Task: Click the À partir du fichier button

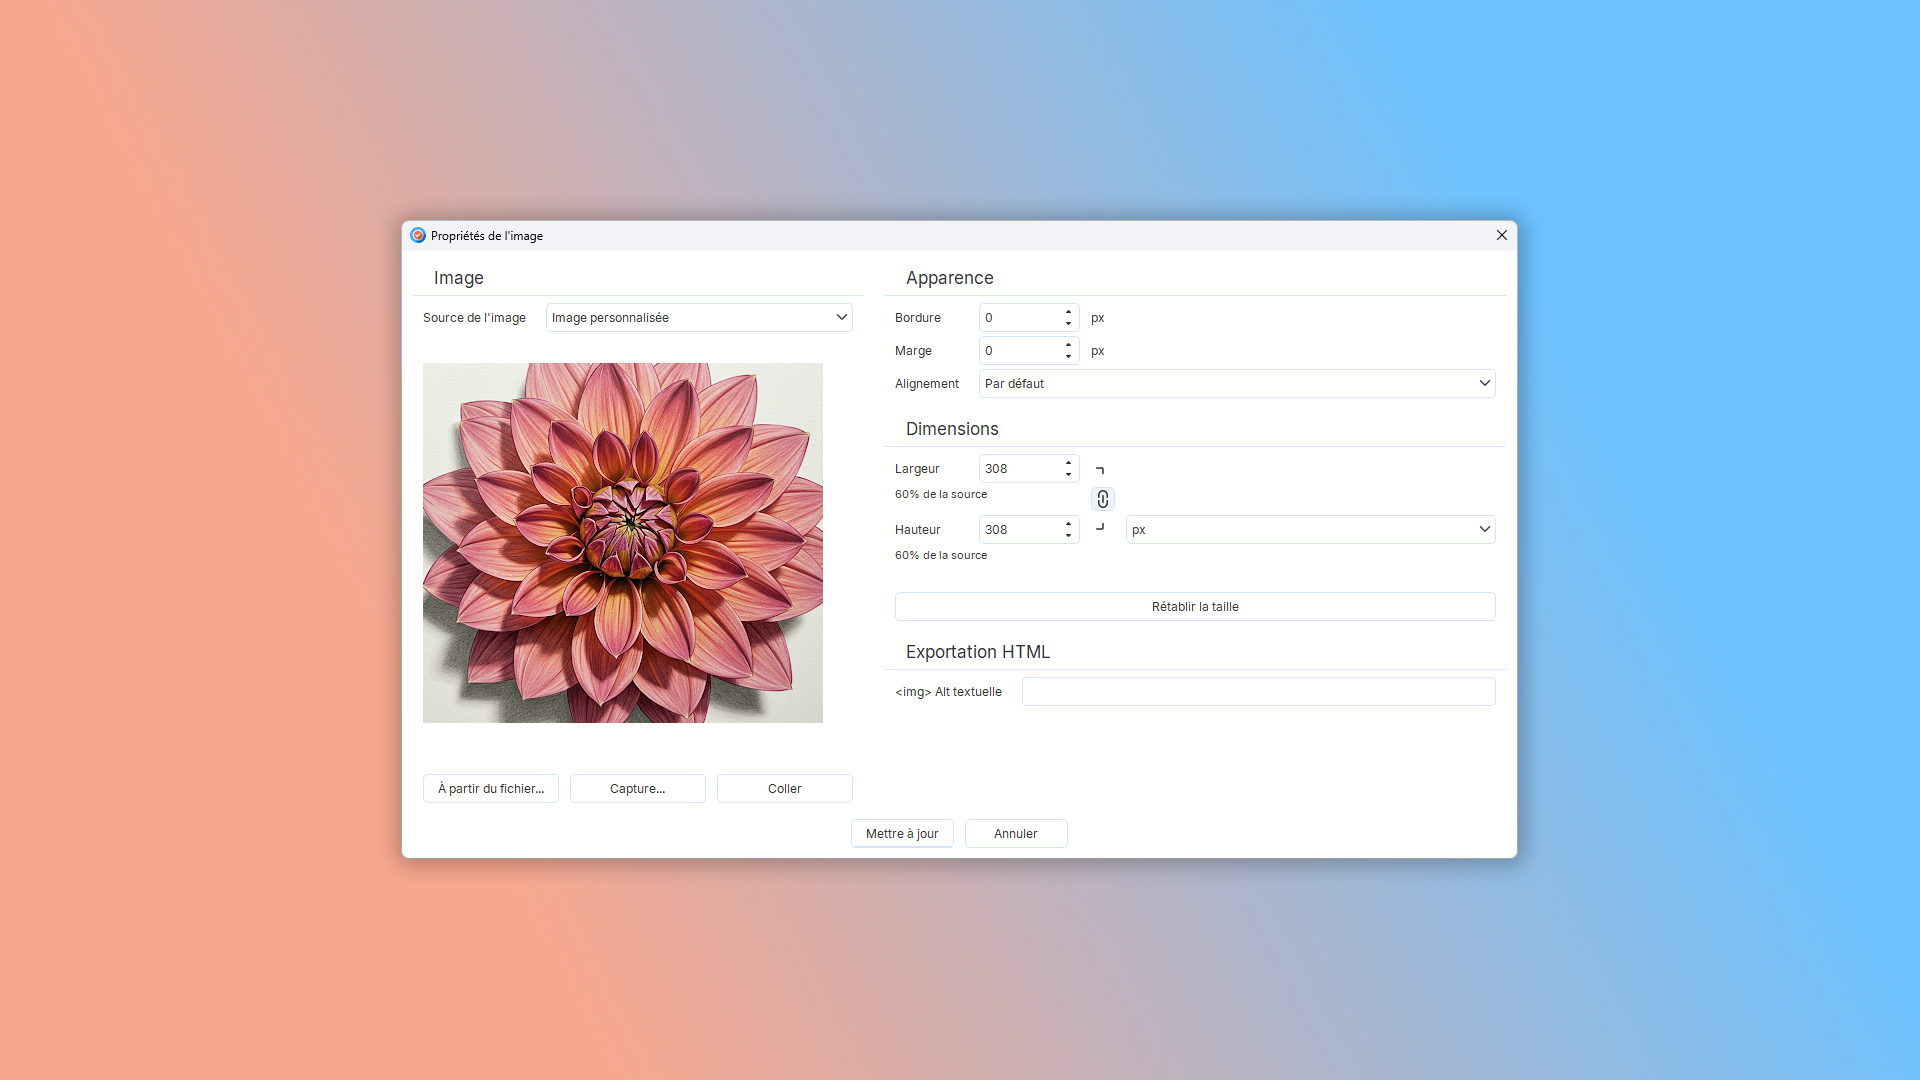Action: (x=490, y=789)
